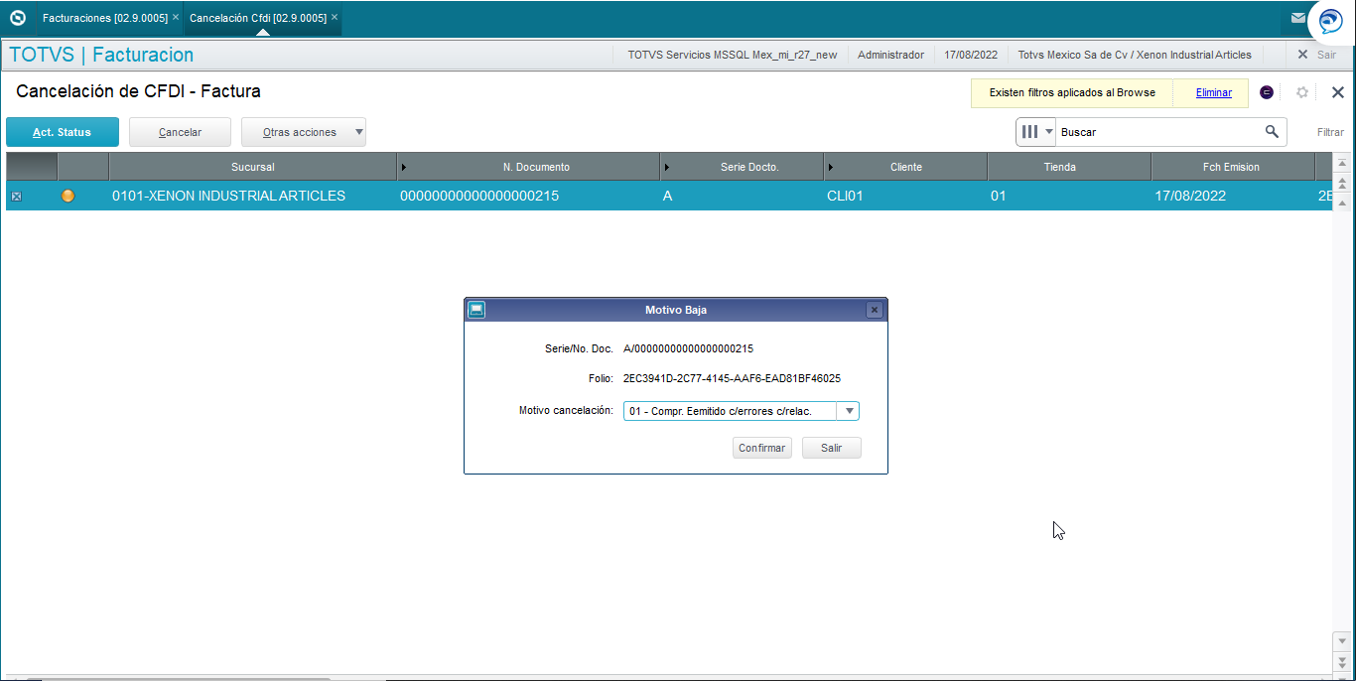Viewport: 1356px width, 681px height.
Task: Open the chat assistant bubble icon
Action: [1330, 21]
